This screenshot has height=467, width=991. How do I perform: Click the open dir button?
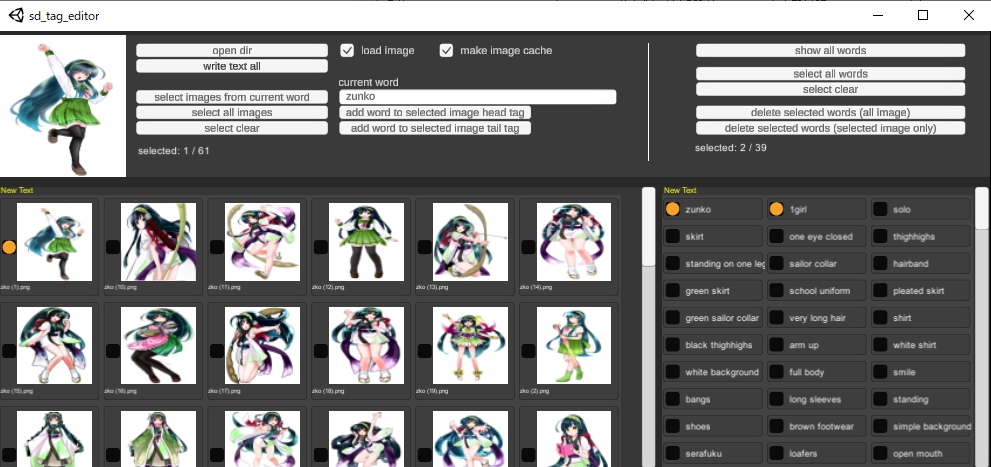(x=232, y=51)
